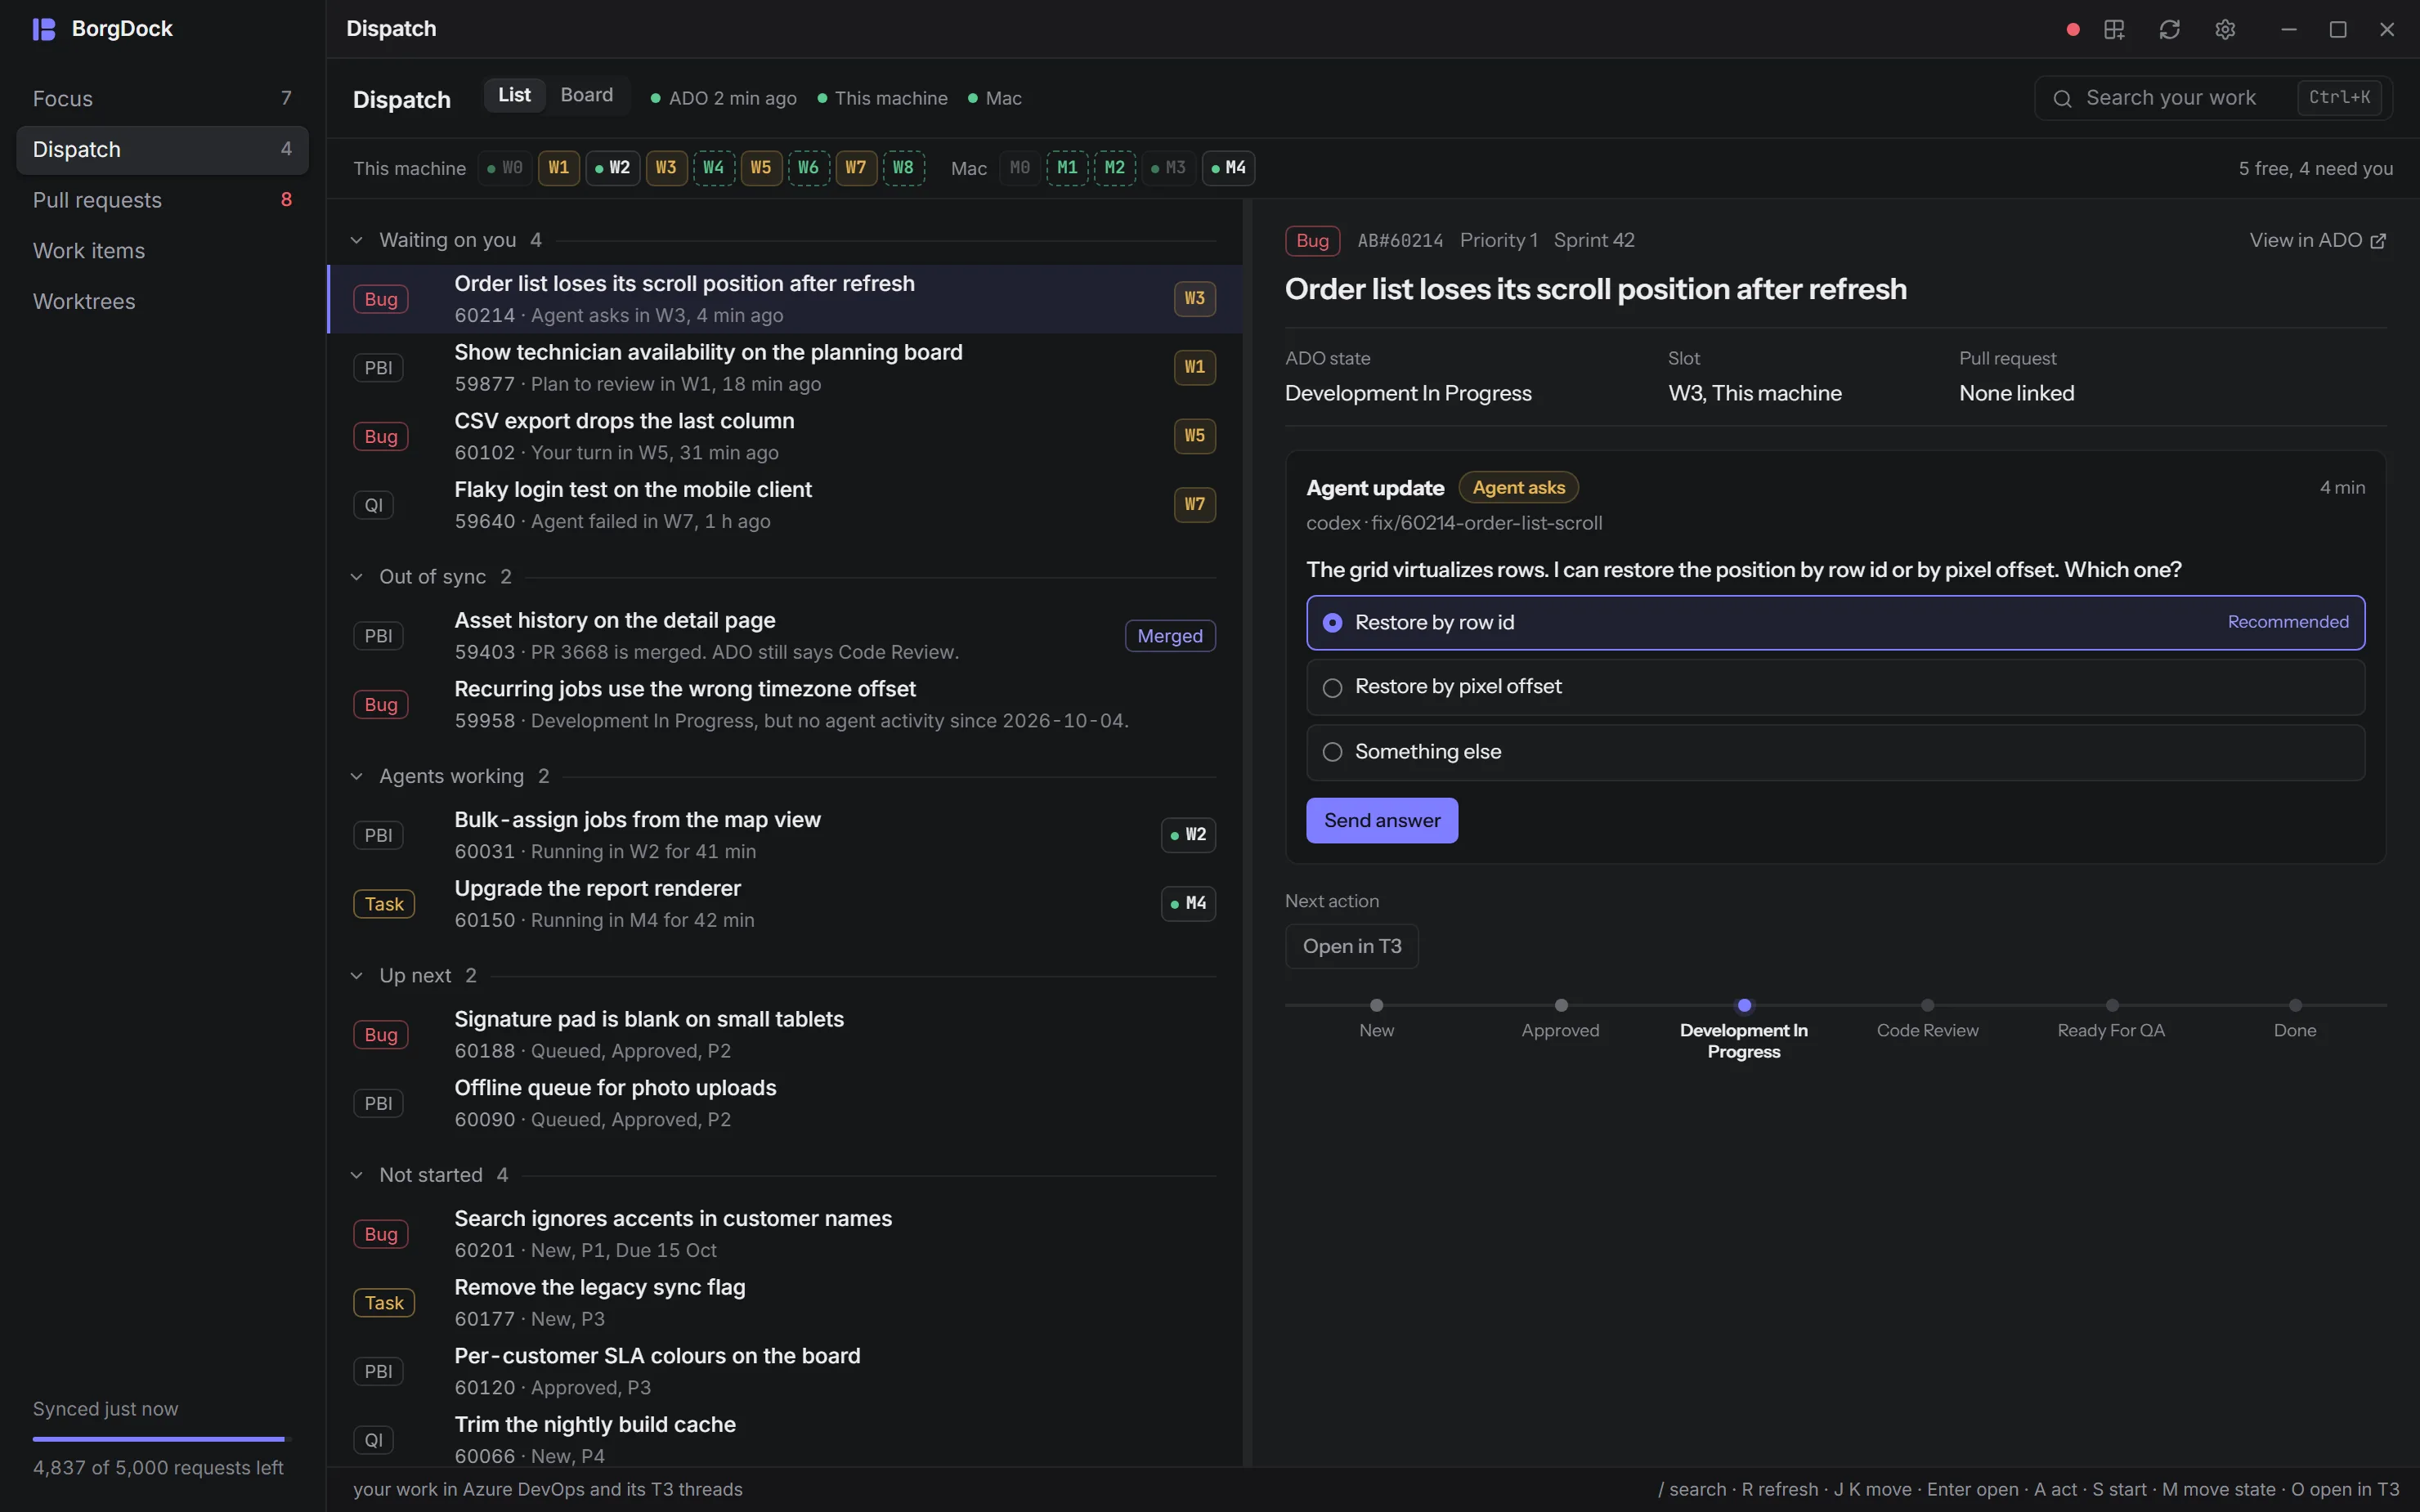The height and width of the screenshot is (1512, 2420).
Task: Select the M4 slot chip in the slot bar
Action: click(x=1228, y=168)
